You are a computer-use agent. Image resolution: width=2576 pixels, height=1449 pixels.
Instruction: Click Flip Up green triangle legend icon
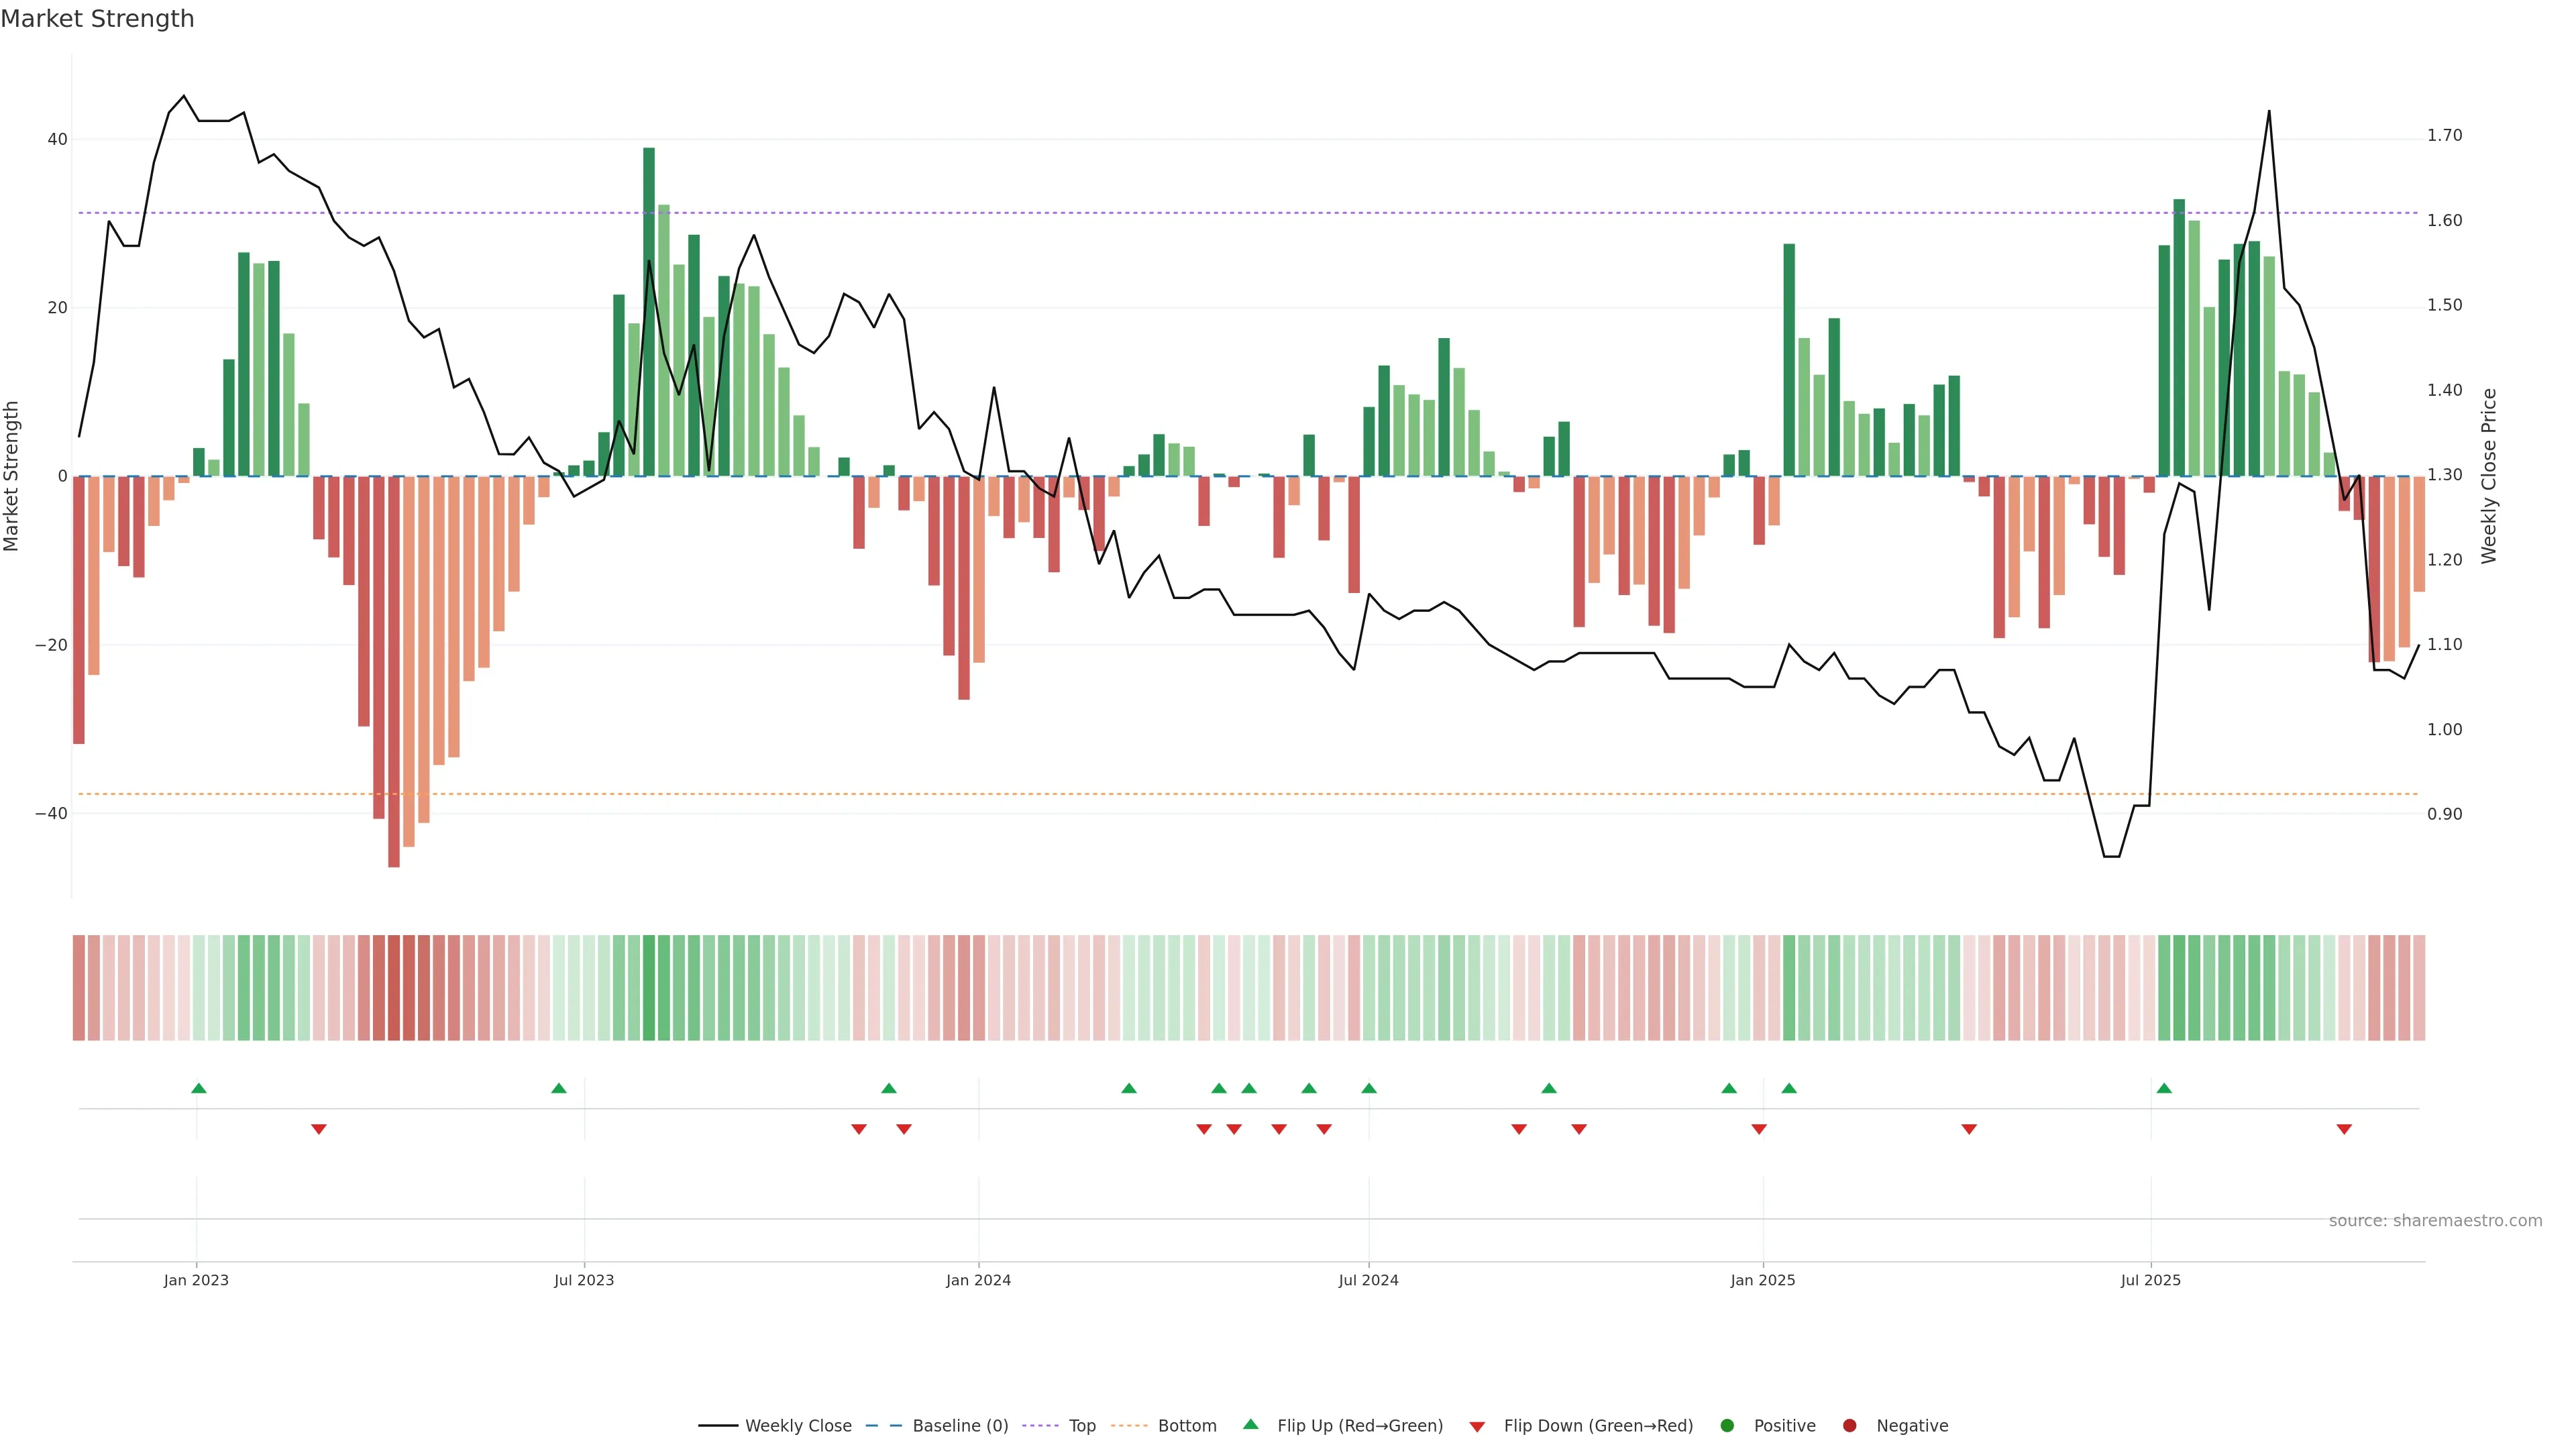1250,1424
